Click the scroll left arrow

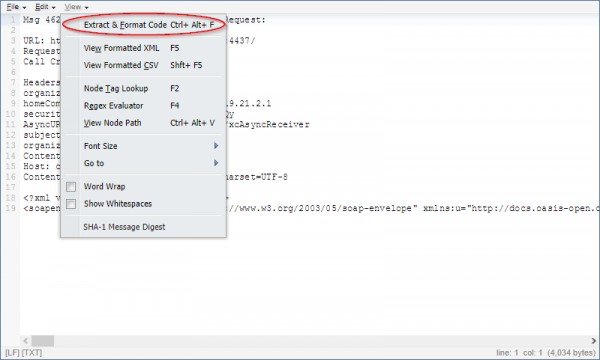26,340
